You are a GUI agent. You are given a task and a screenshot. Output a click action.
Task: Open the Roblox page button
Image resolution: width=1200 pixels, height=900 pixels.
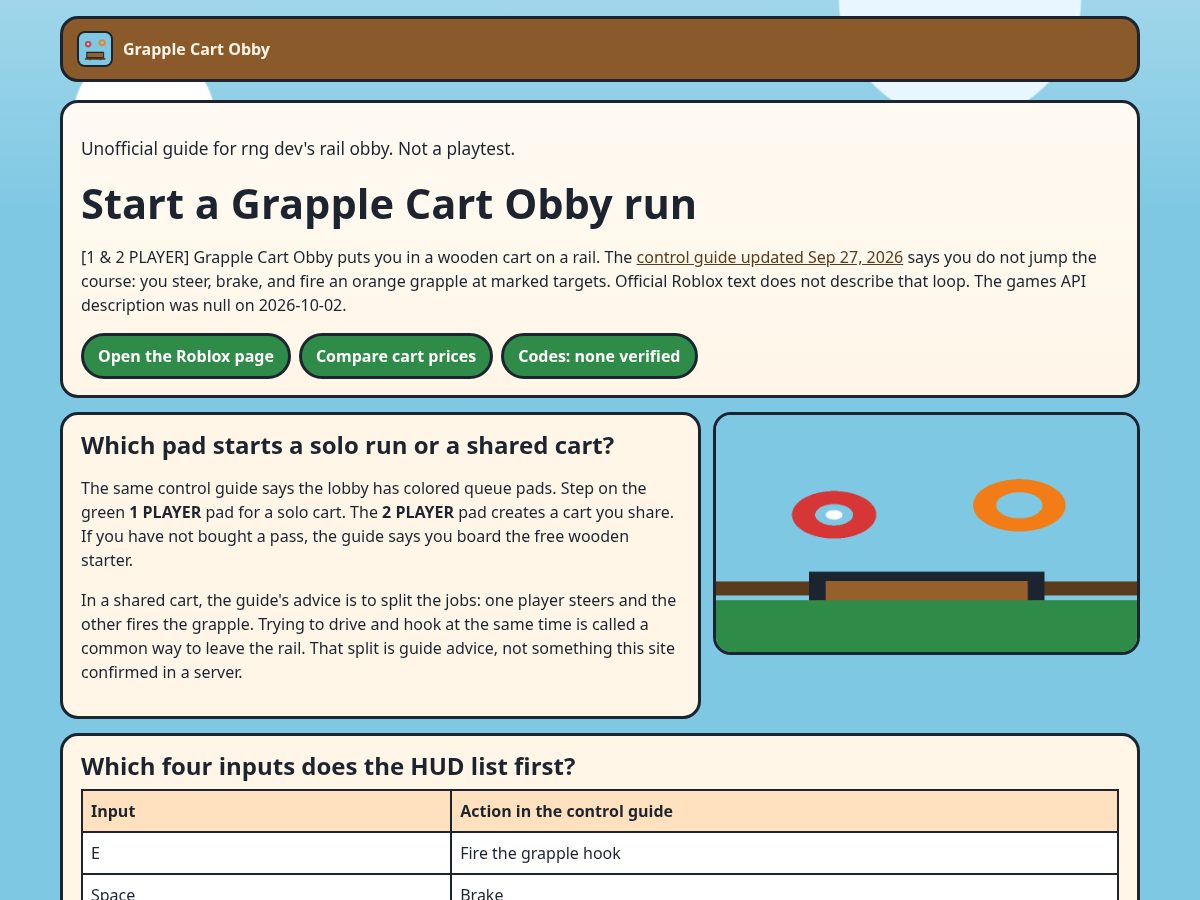pyautogui.click(x=186, y=356)
